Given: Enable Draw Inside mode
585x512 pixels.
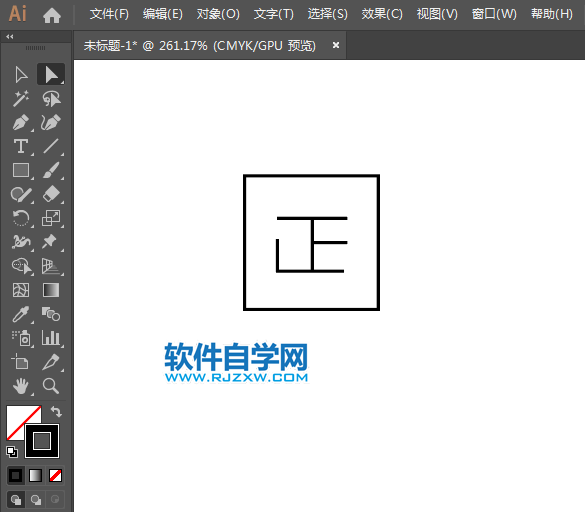Looking at the screenshot, I should (x=55, y=499).
